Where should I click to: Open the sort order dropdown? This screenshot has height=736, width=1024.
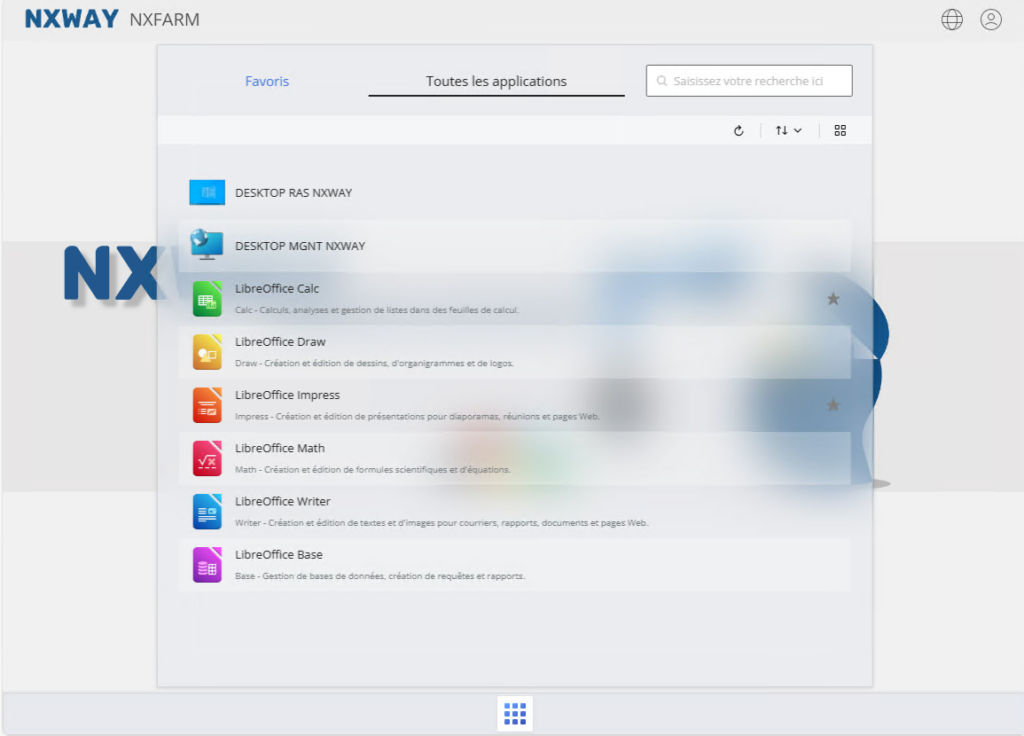789,131
